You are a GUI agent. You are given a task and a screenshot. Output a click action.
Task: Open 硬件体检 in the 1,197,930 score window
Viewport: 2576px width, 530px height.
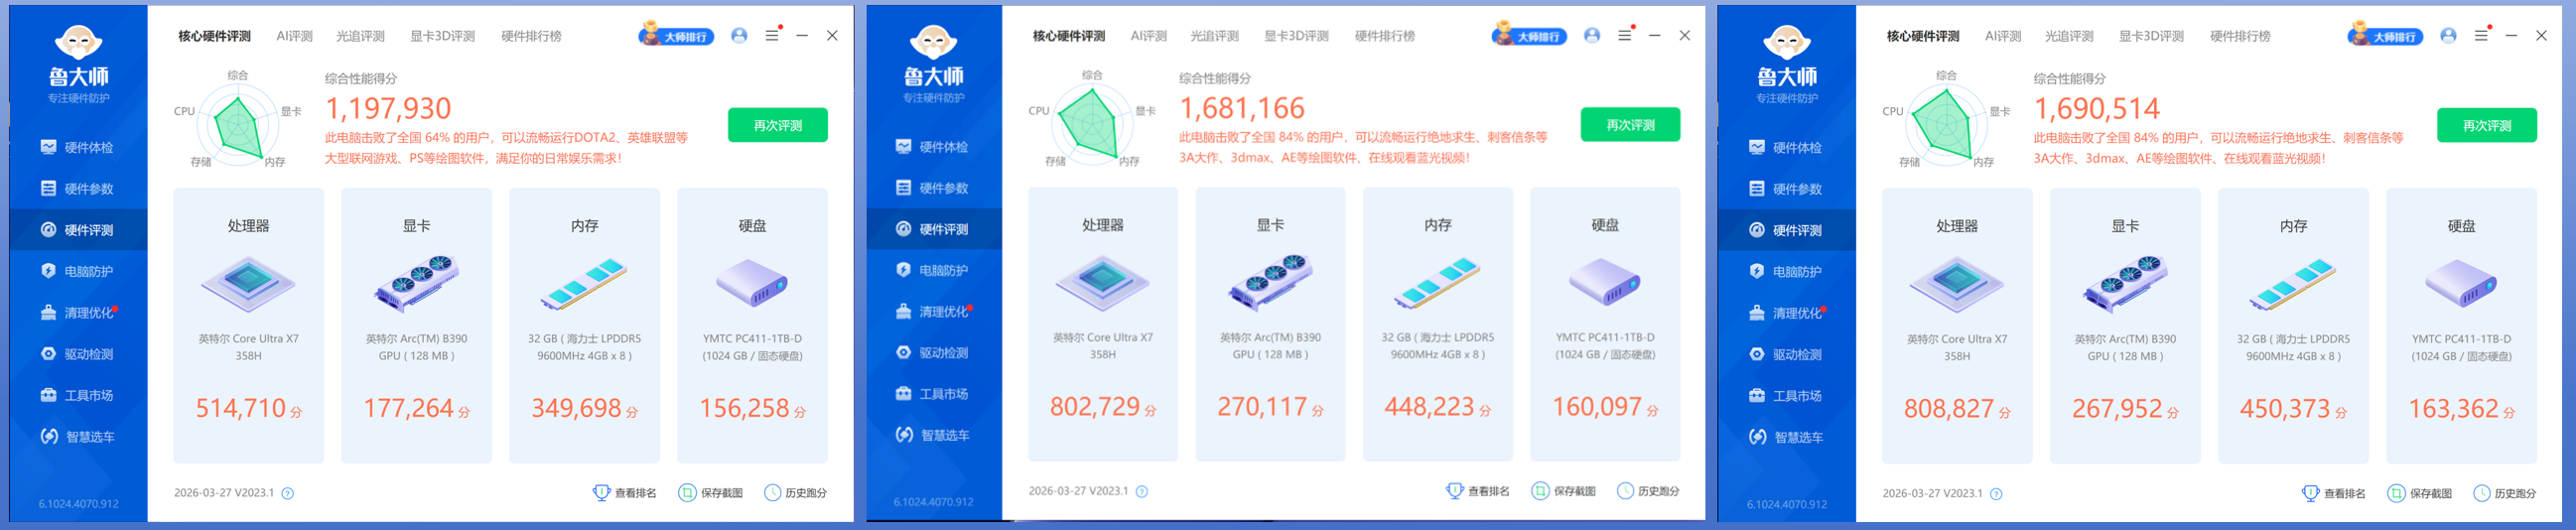point(78,147)
